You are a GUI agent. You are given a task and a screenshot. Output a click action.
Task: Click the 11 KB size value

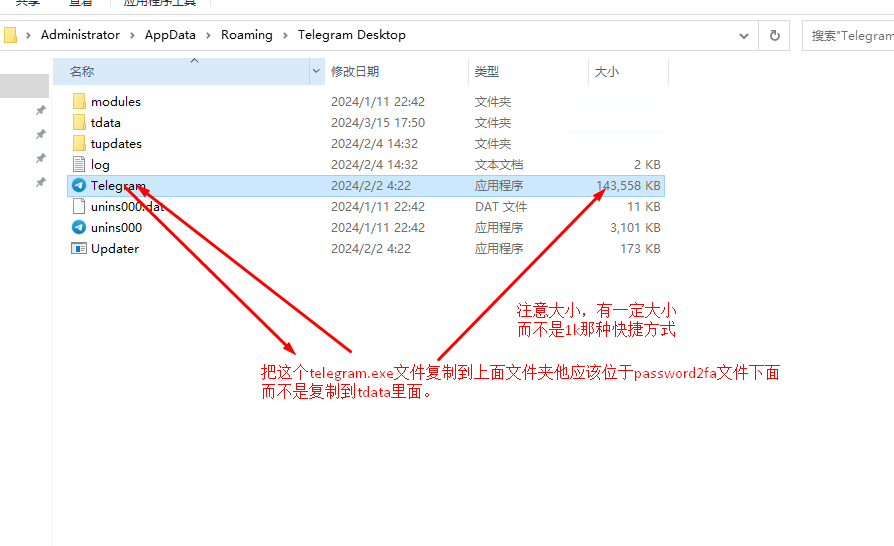644,207
